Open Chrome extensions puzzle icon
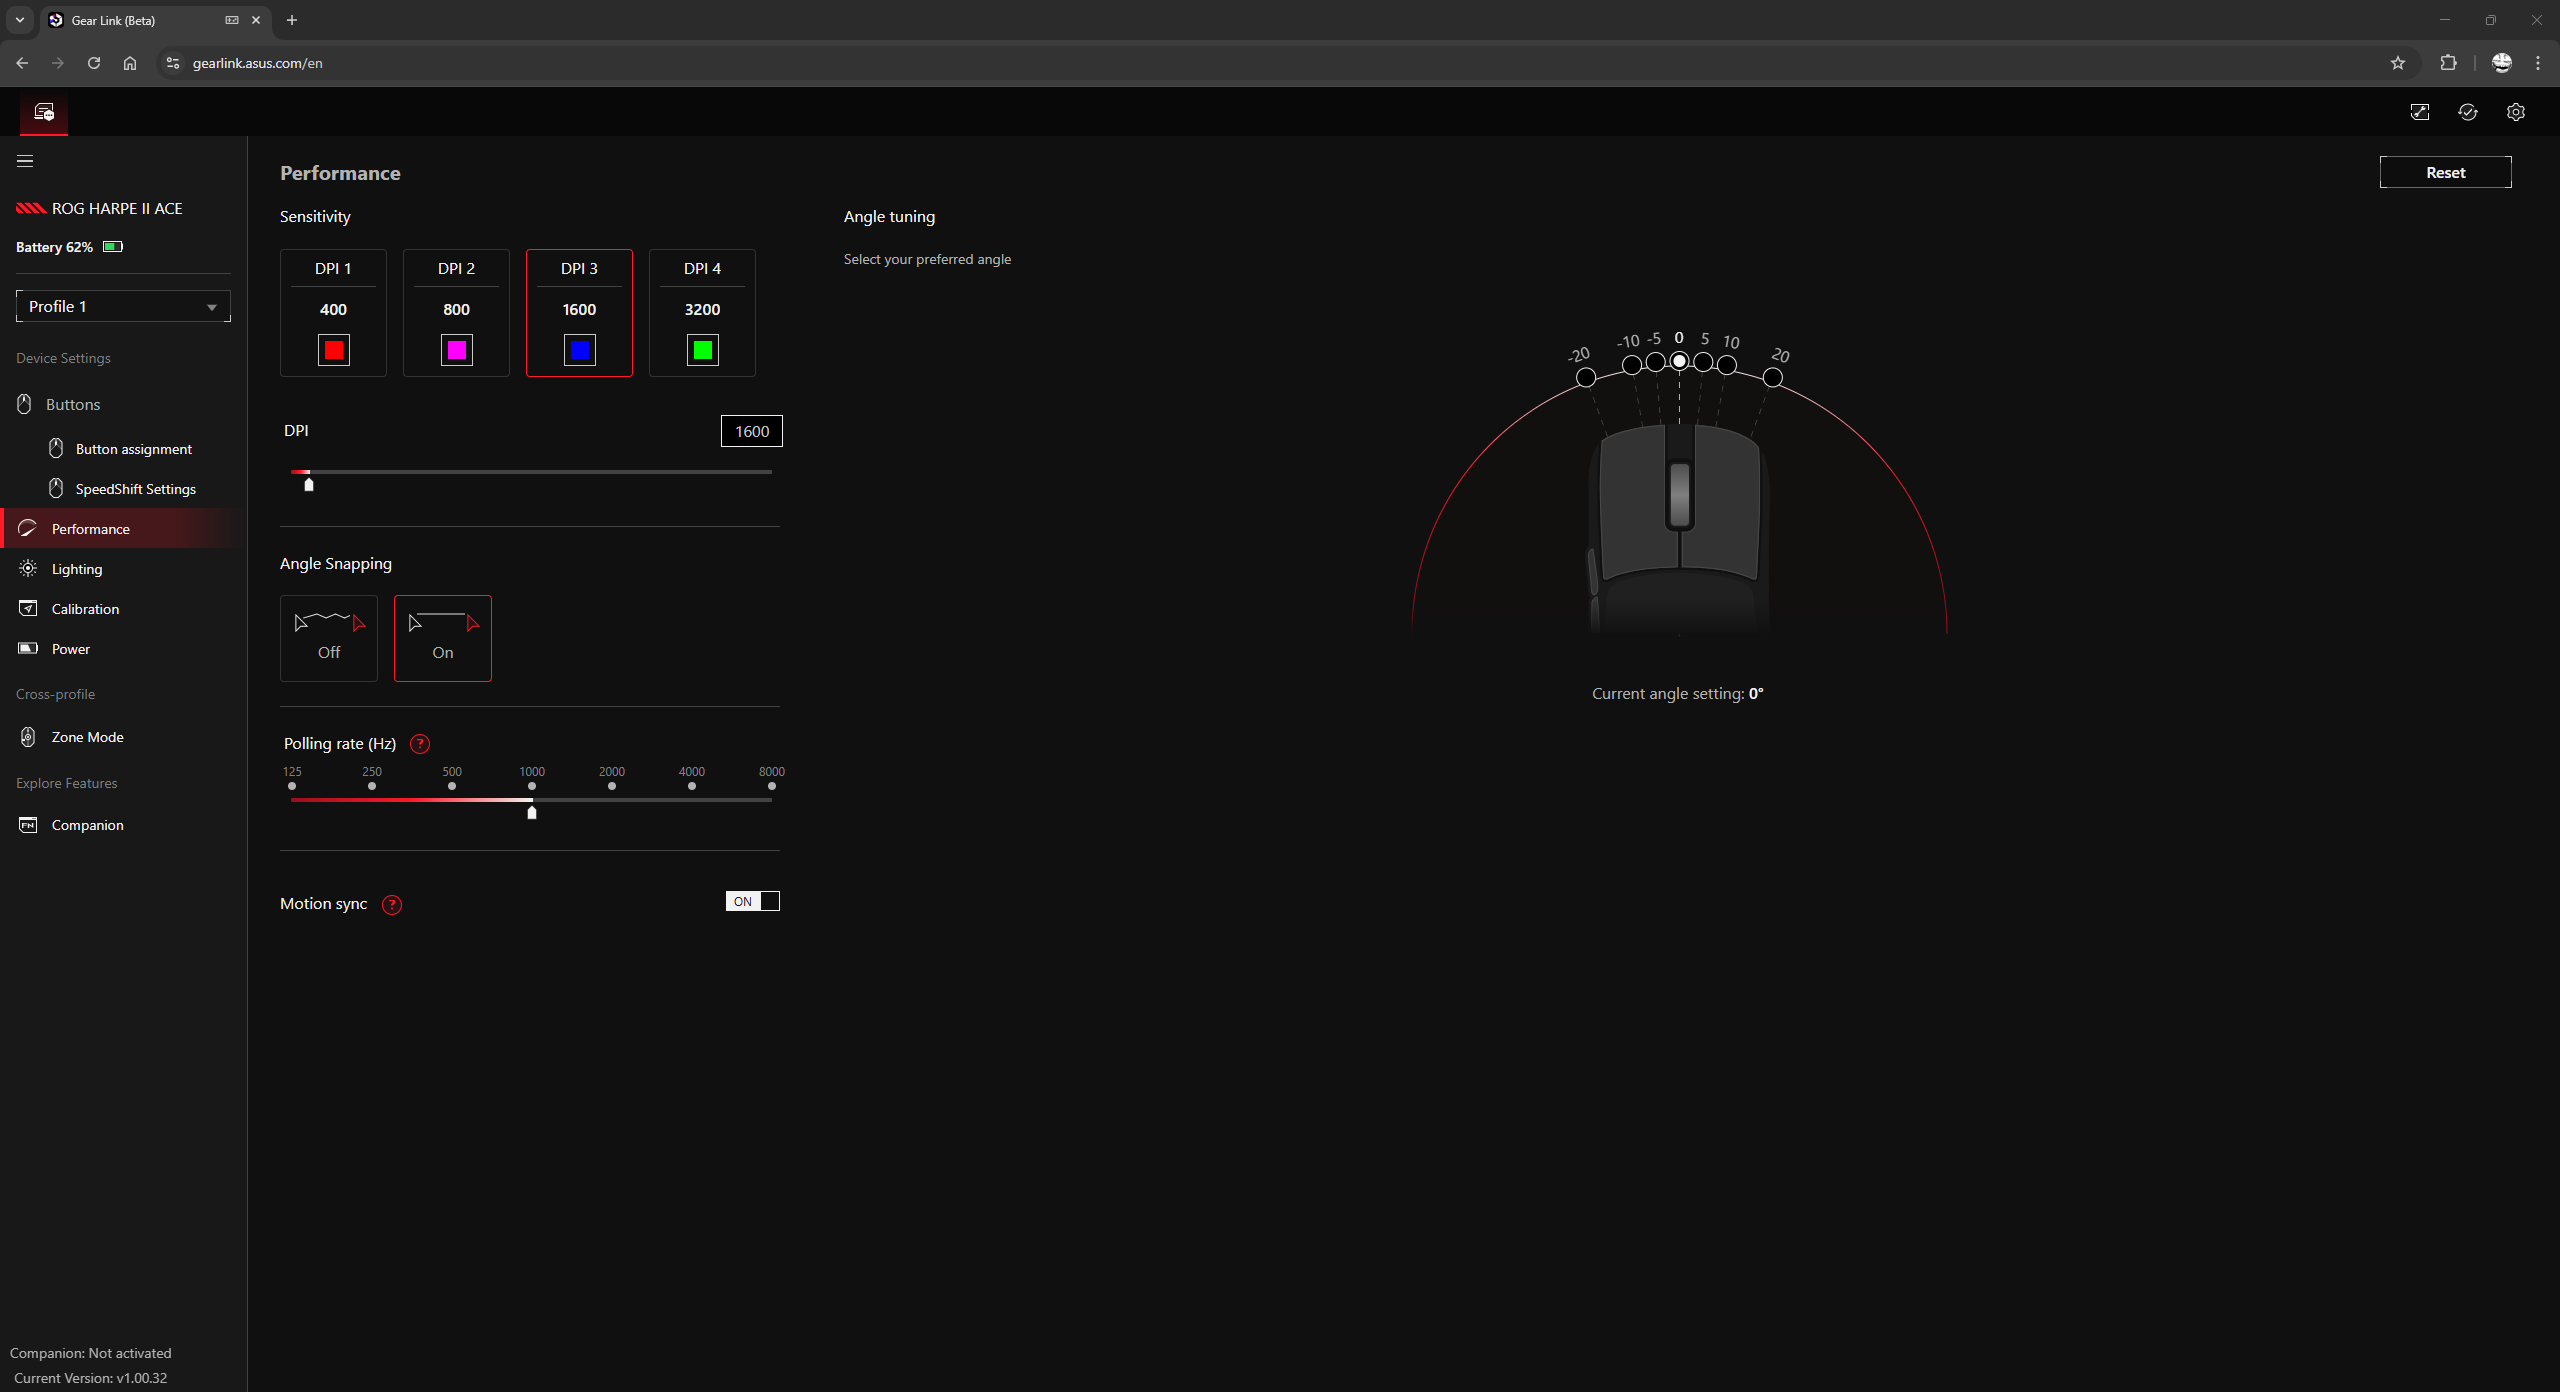Screen dimensions: 2560x1392 click(x=2448, y=63)
